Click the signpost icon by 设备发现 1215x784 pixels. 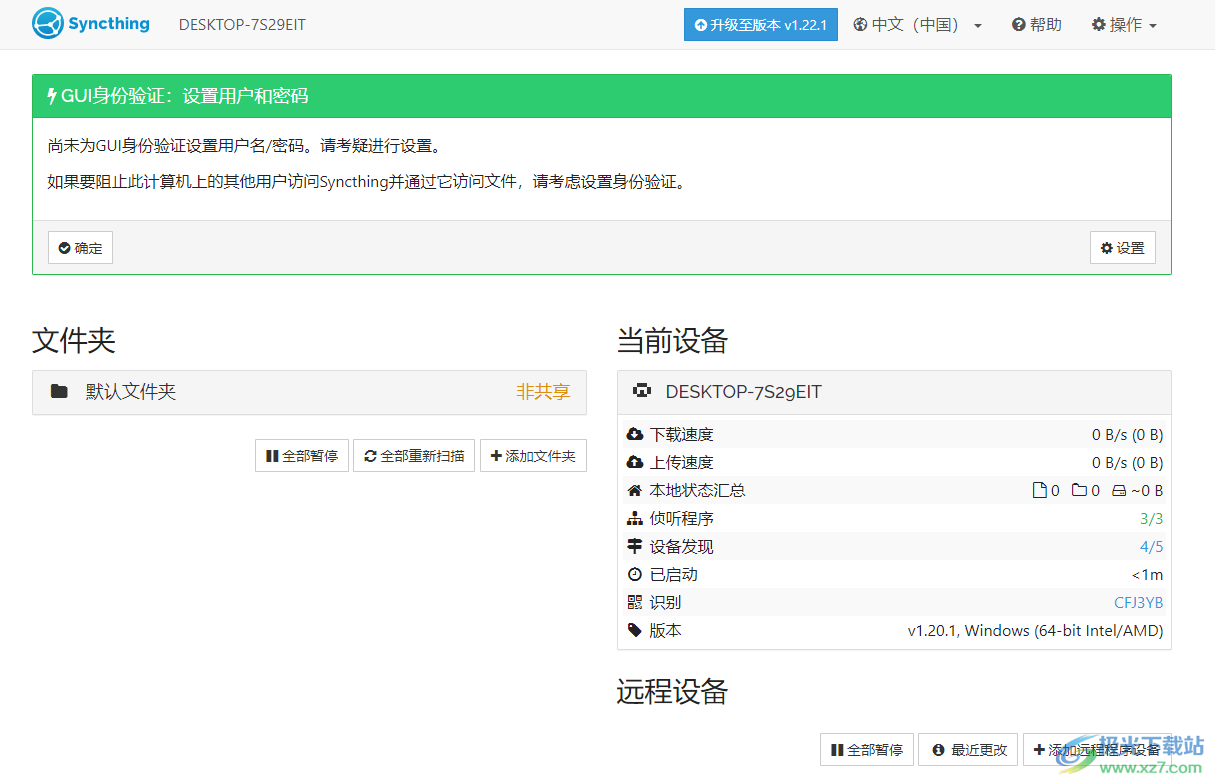point(634,547)
